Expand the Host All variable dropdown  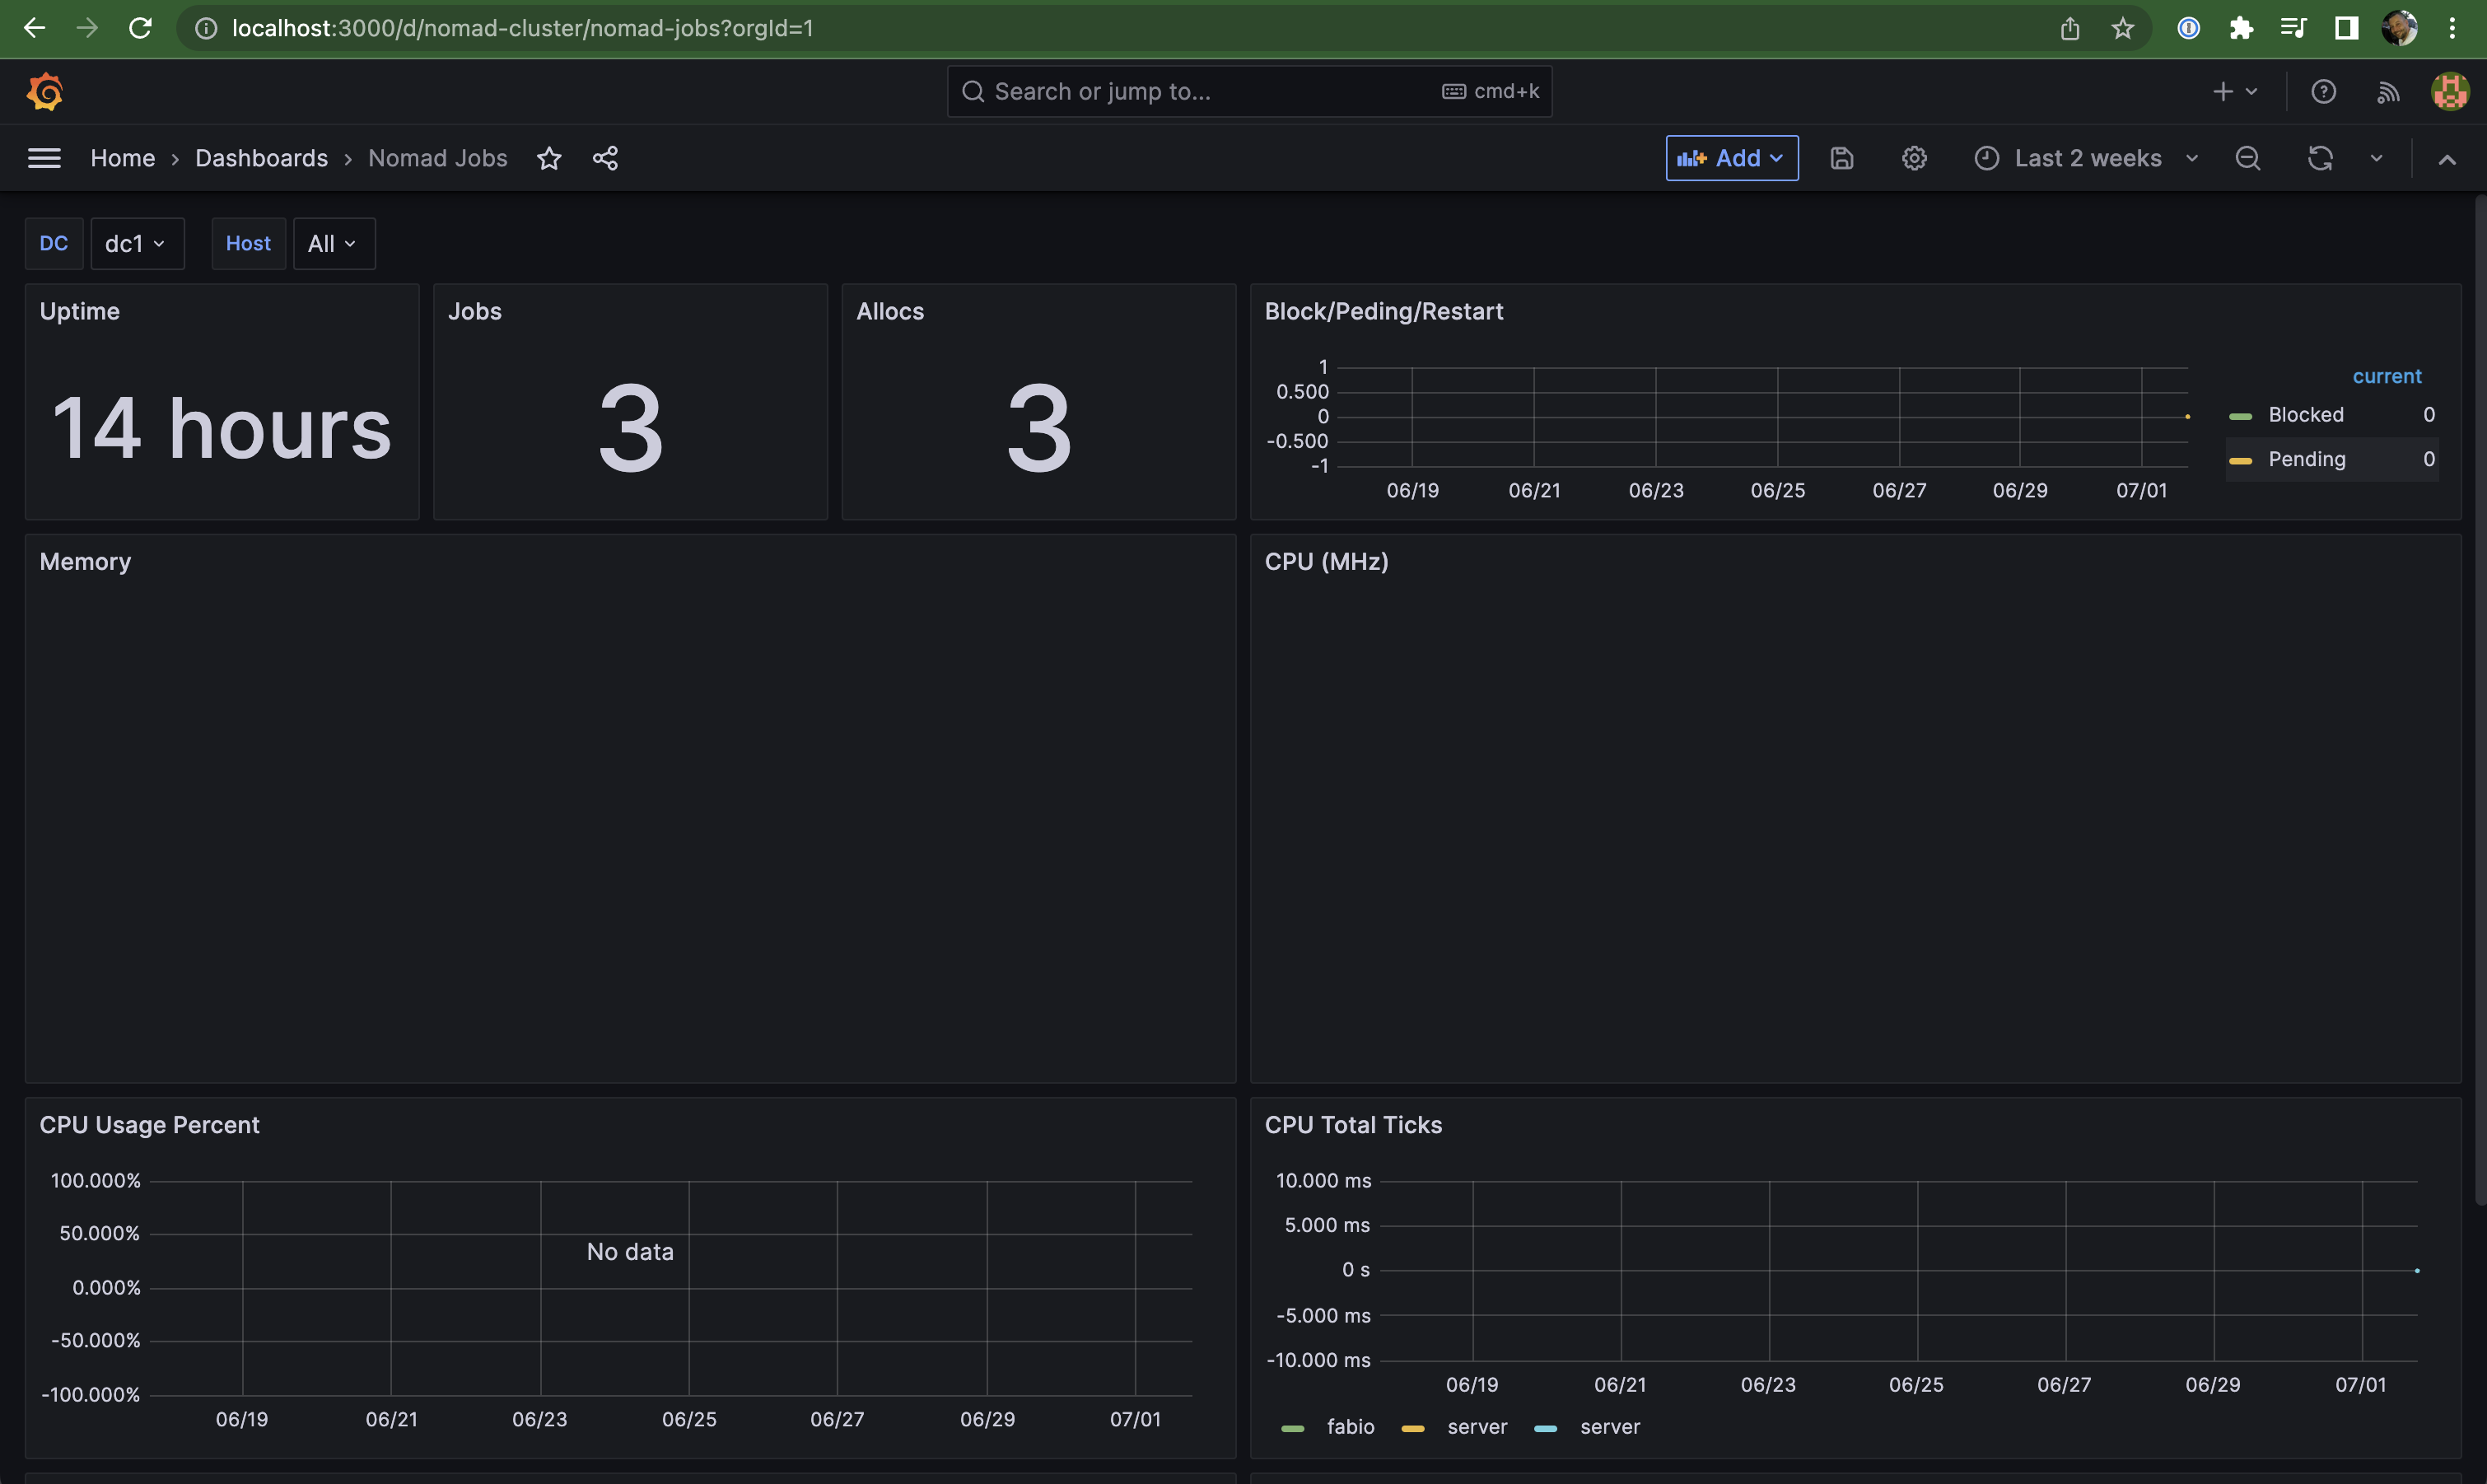click(333, 244)
